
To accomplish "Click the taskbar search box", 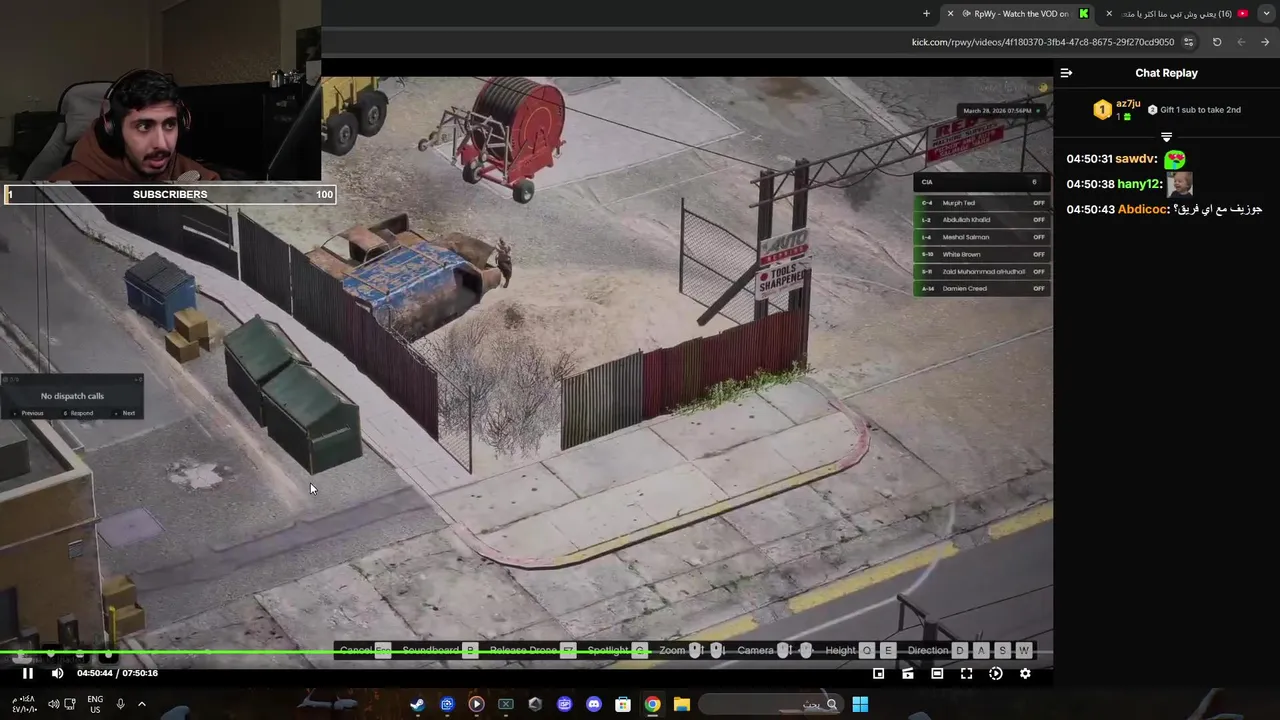I will (x=770, y=704).
